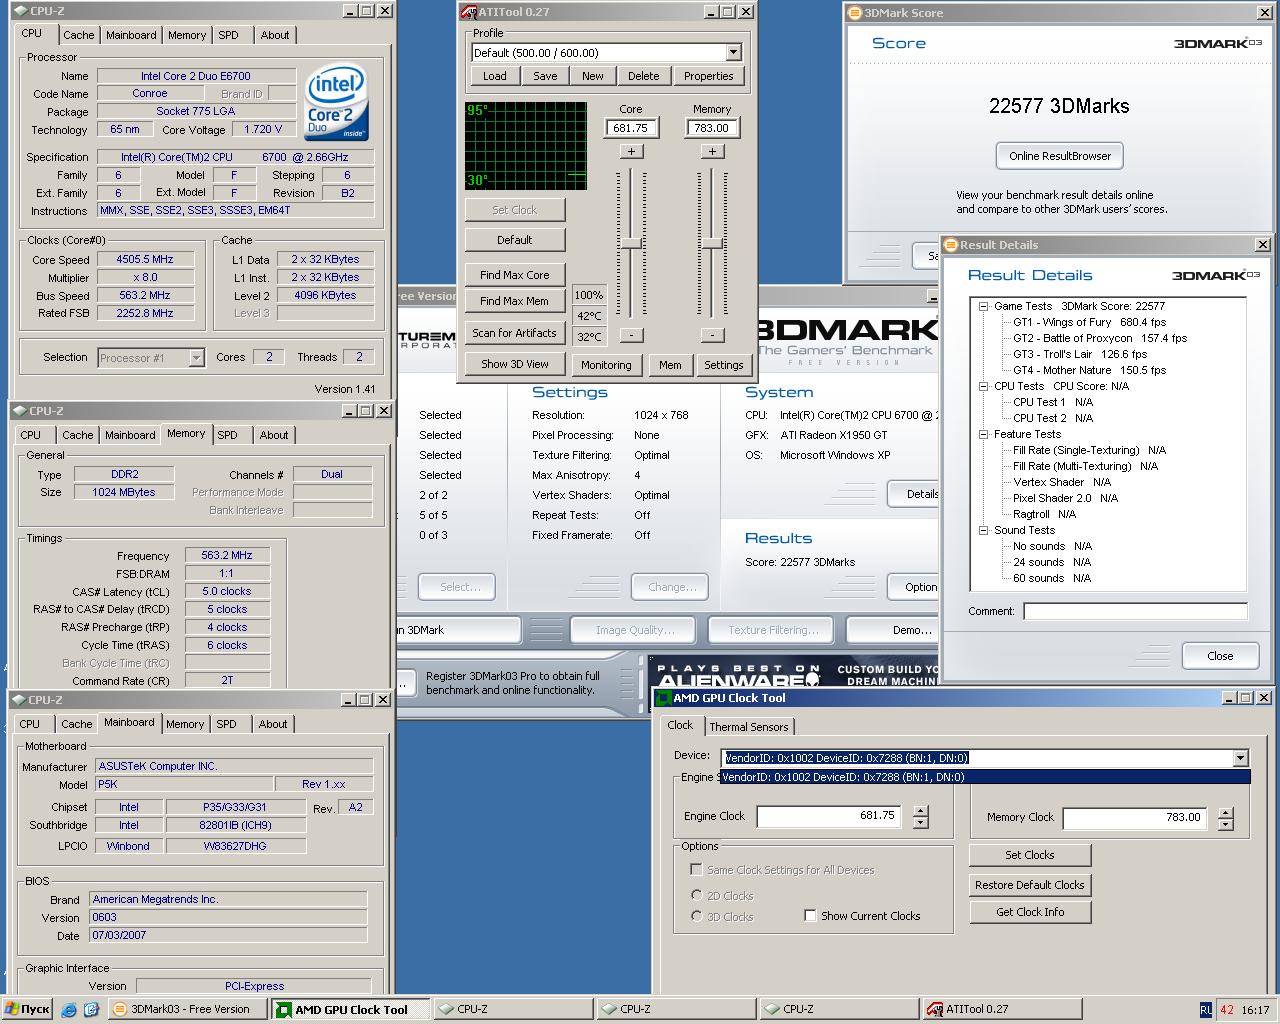Click the Scan for Artifacts button
This screenshot has width=1280, height=1024.
(514, 333)
